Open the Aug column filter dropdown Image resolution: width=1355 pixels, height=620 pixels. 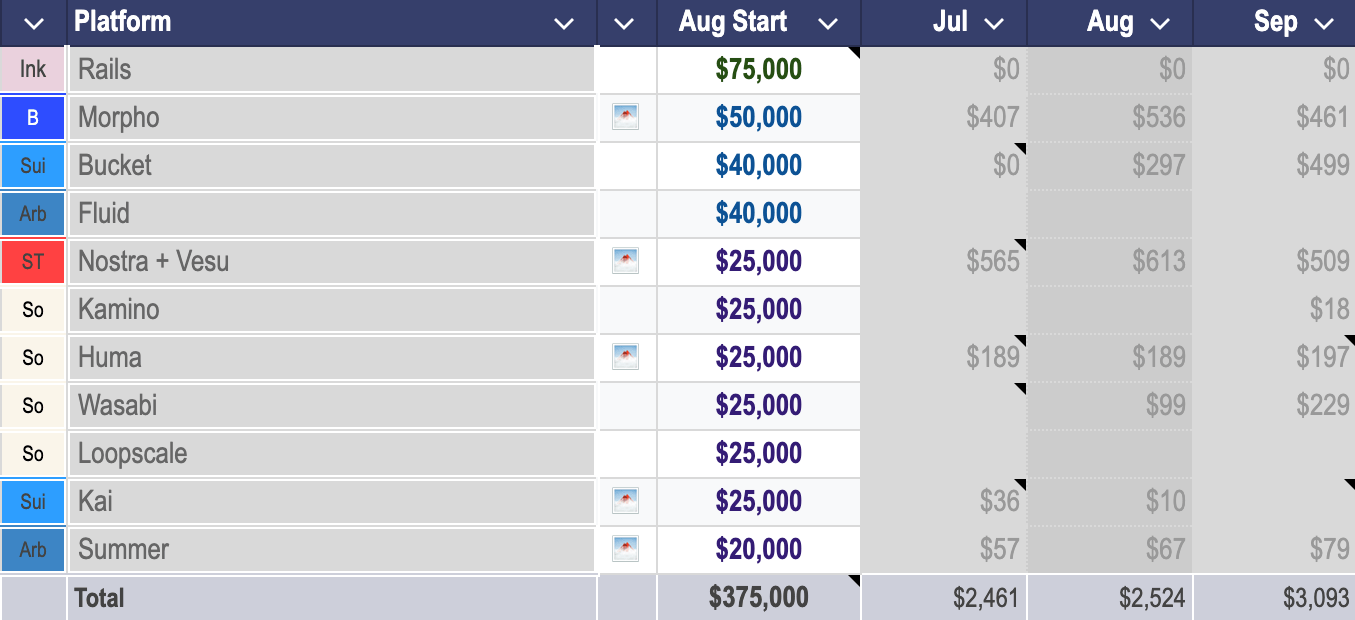pos(1160,23)
